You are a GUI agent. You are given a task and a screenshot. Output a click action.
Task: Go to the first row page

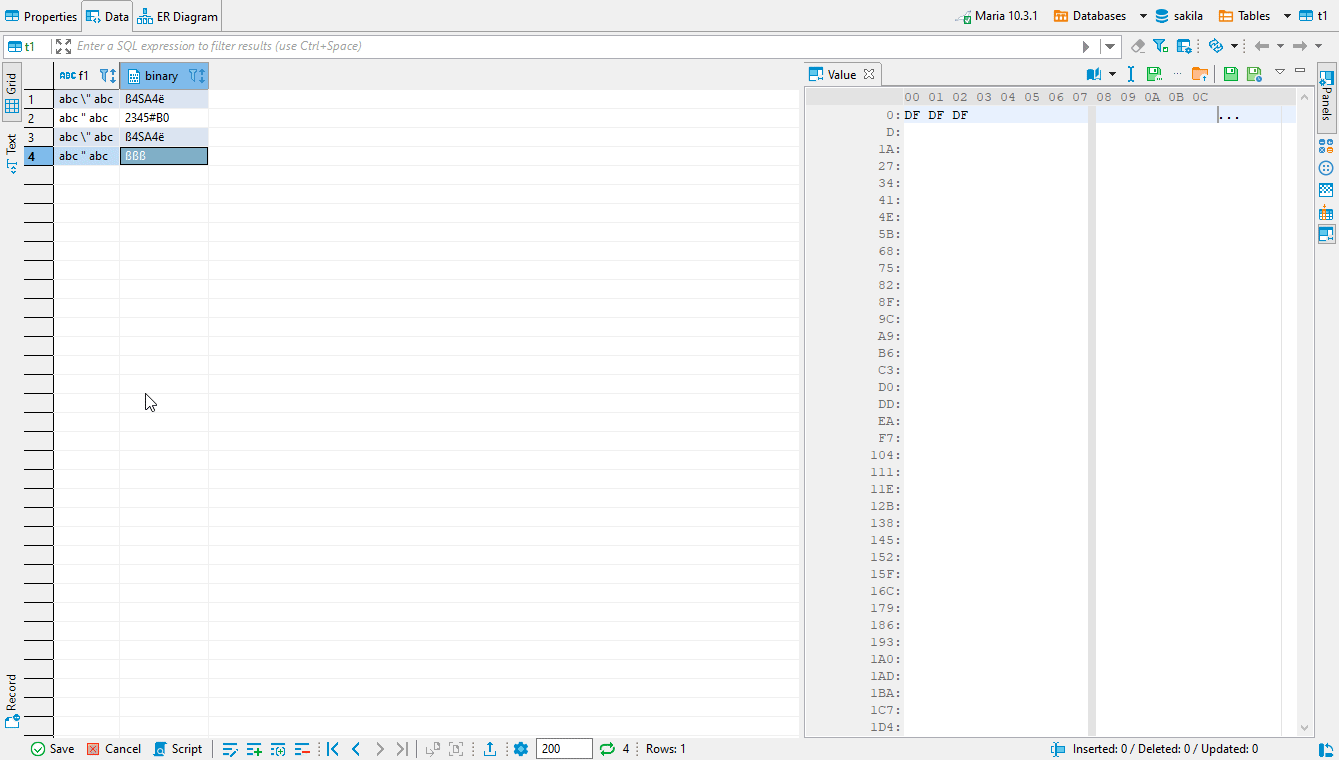[x=333, y=749]
